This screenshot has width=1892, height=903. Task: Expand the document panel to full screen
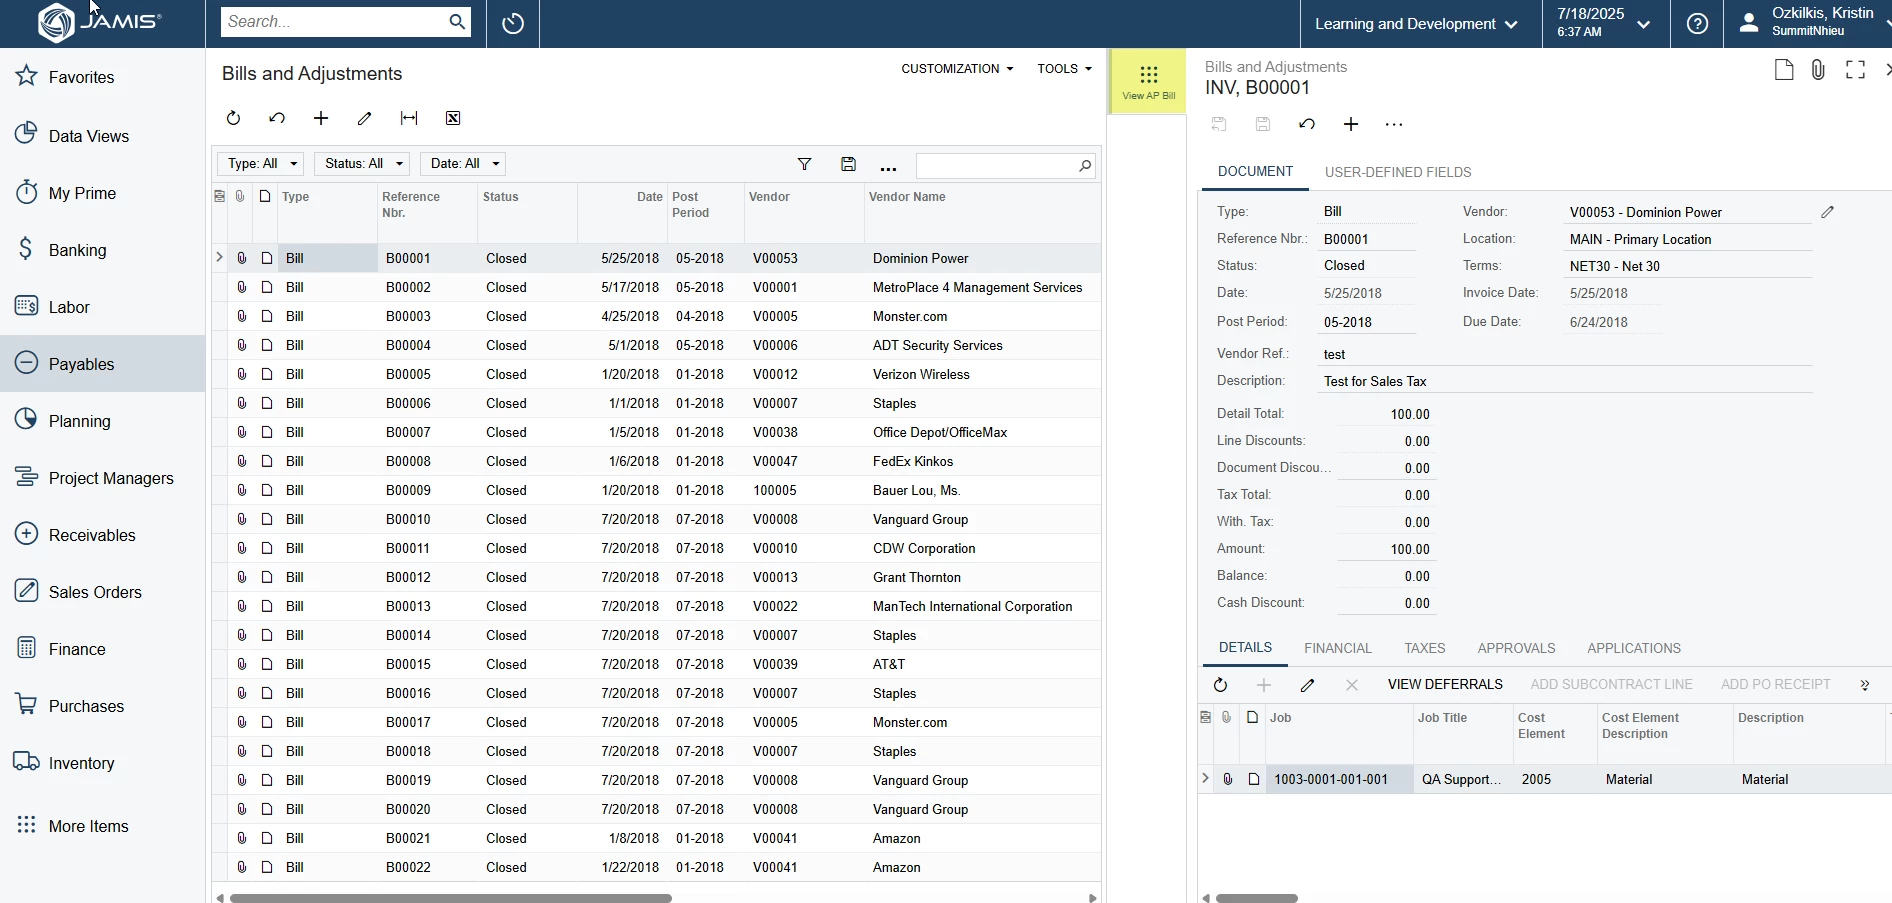(x=1856, y=70)
